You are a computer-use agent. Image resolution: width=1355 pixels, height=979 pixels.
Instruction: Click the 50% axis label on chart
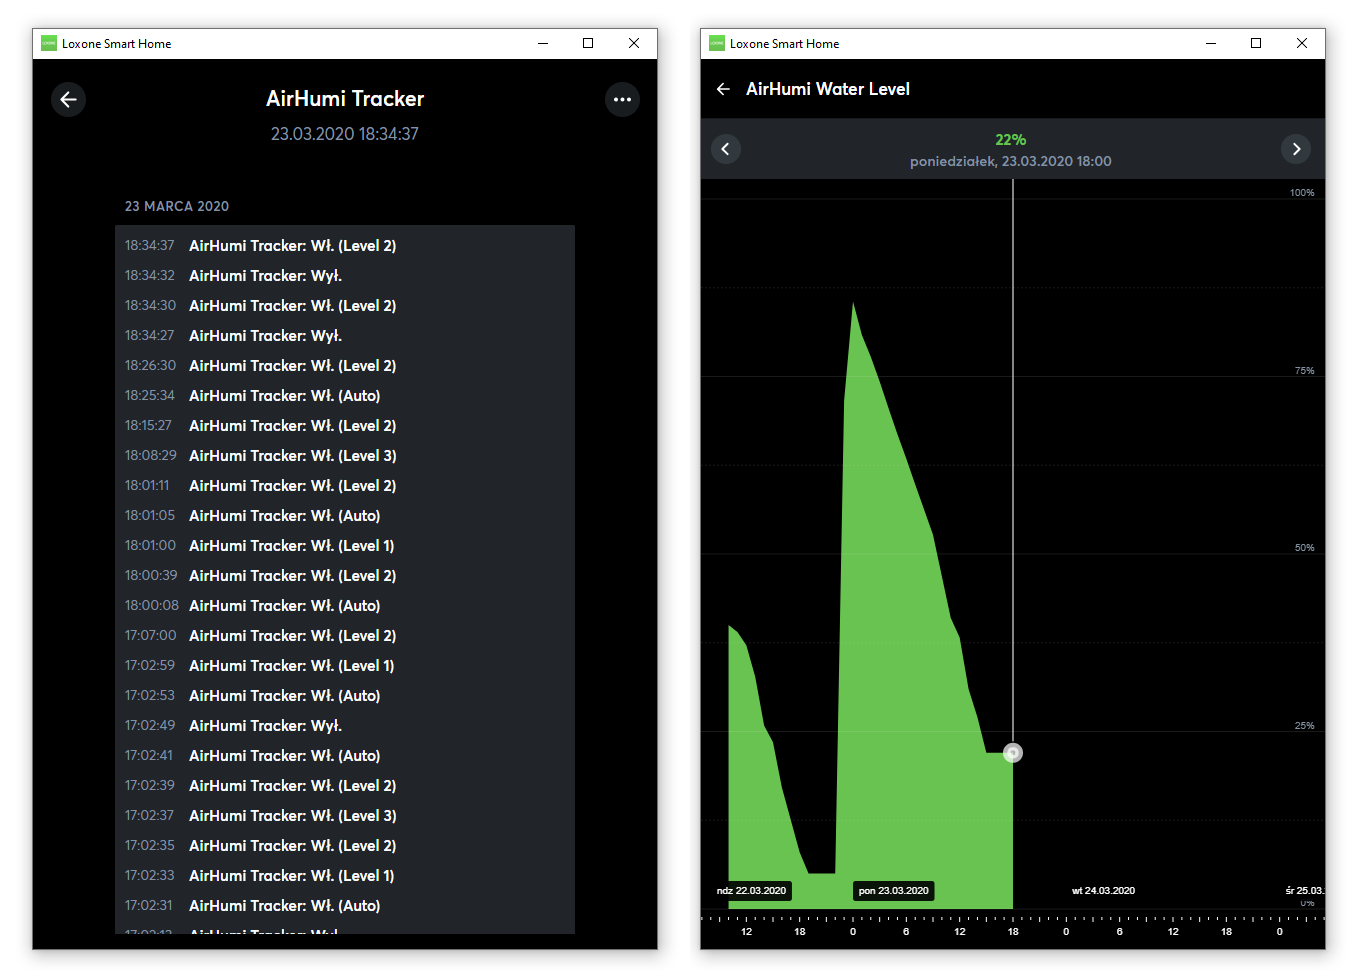click(x=1305, y=548)
